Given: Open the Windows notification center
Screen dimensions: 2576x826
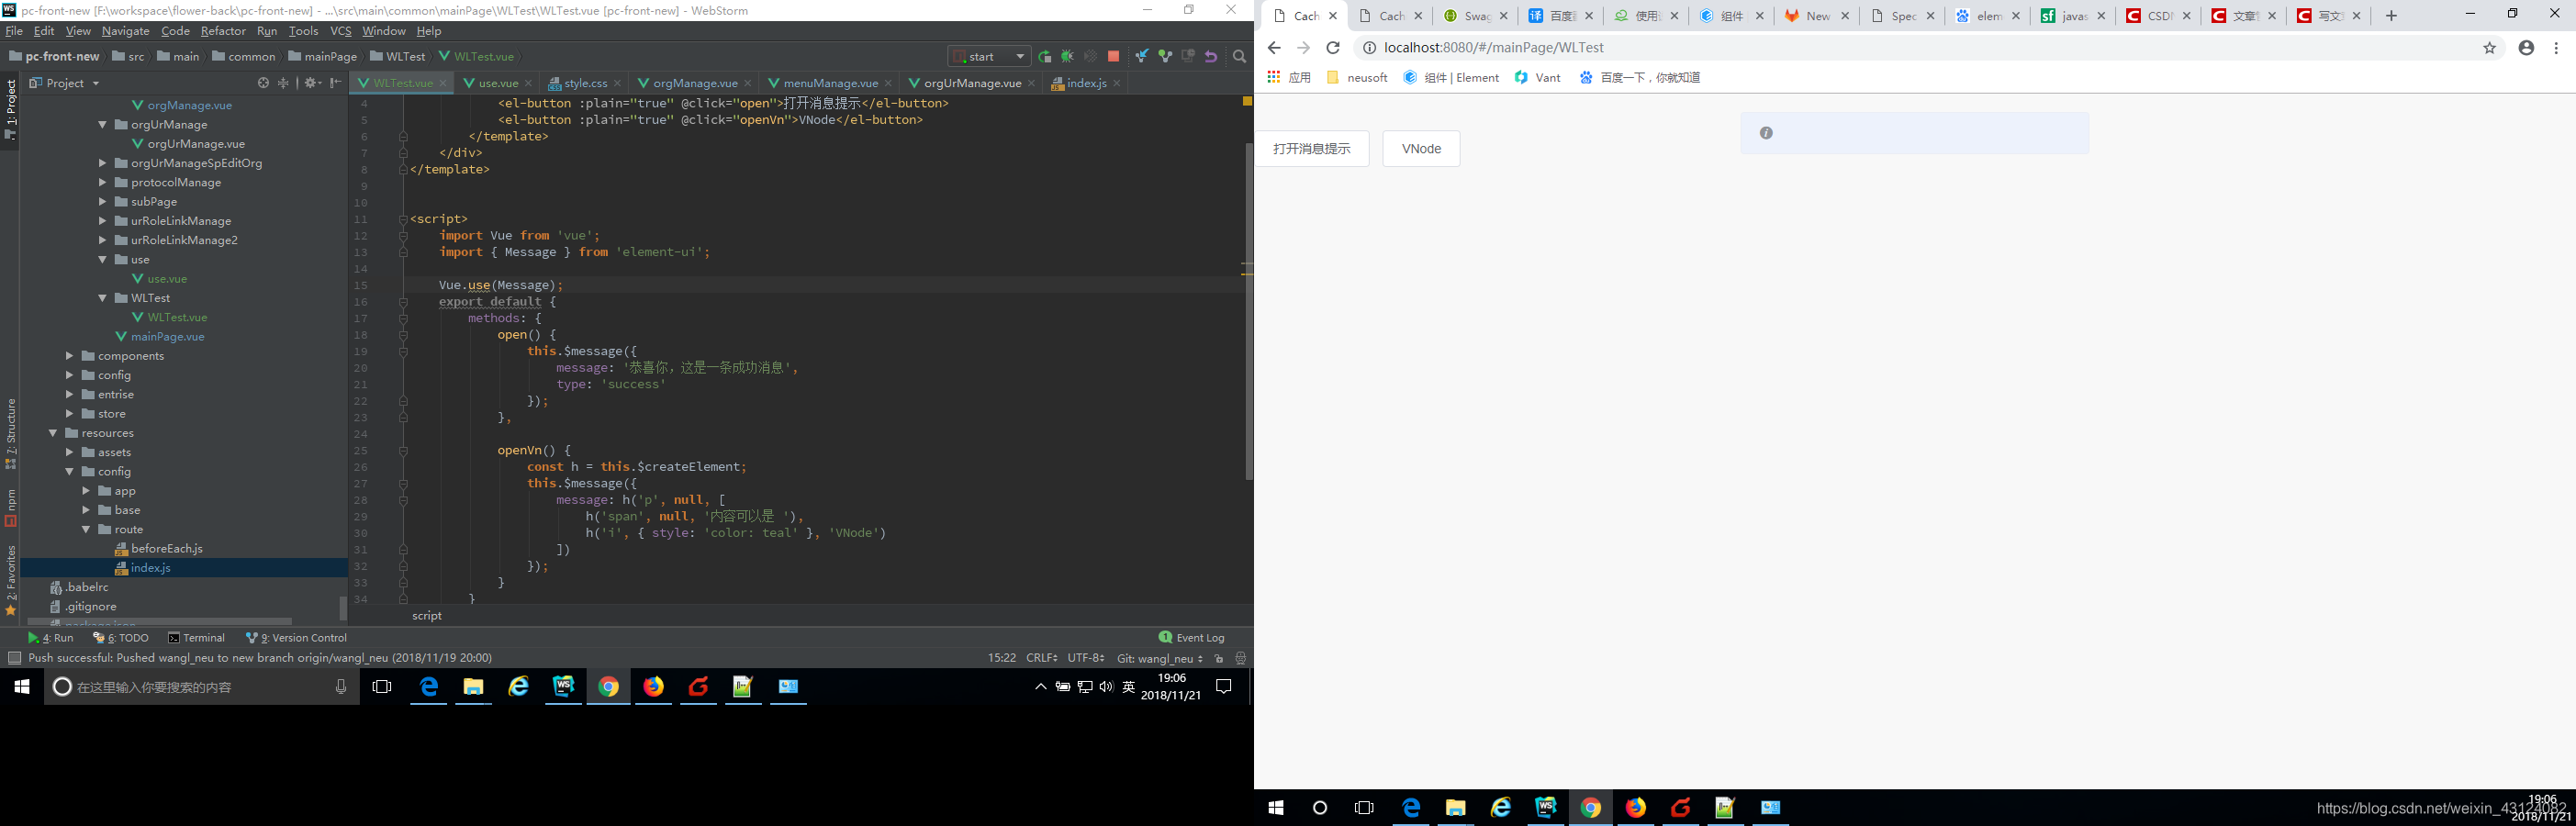Looking at the screenshot, I should coord(1223,686).
